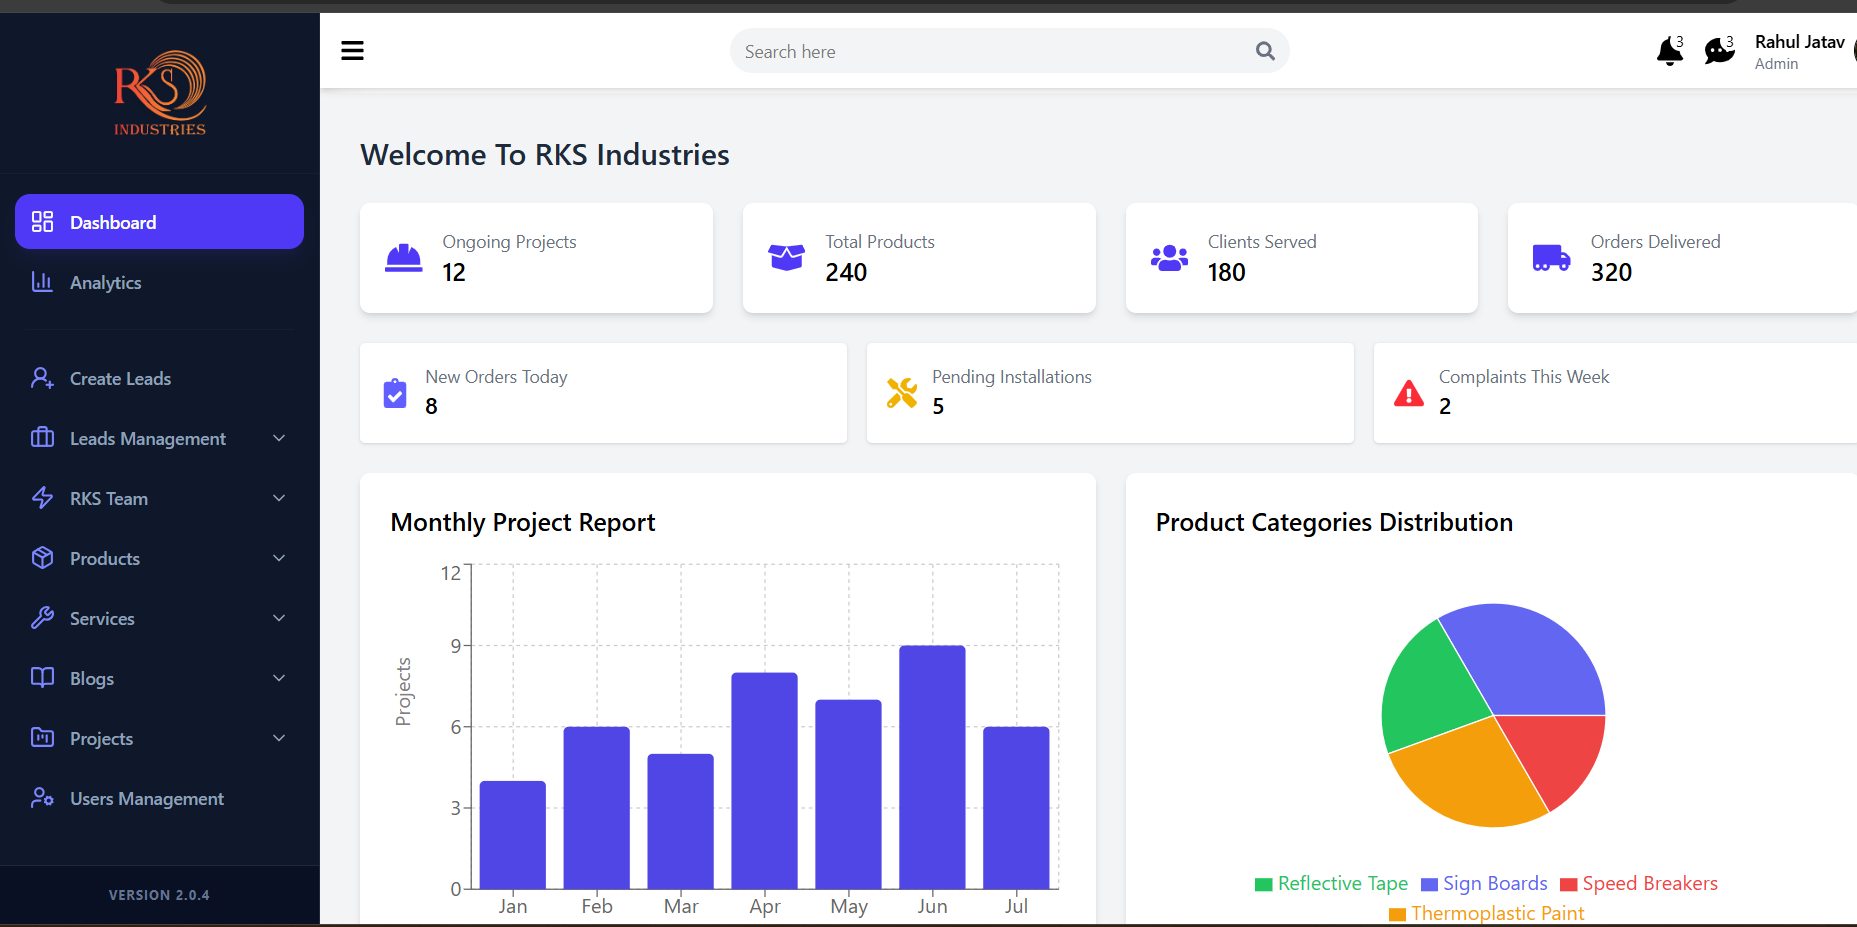Open the Users Management menu item
This screenshot has width=1857, height=927.
[159, 798]
